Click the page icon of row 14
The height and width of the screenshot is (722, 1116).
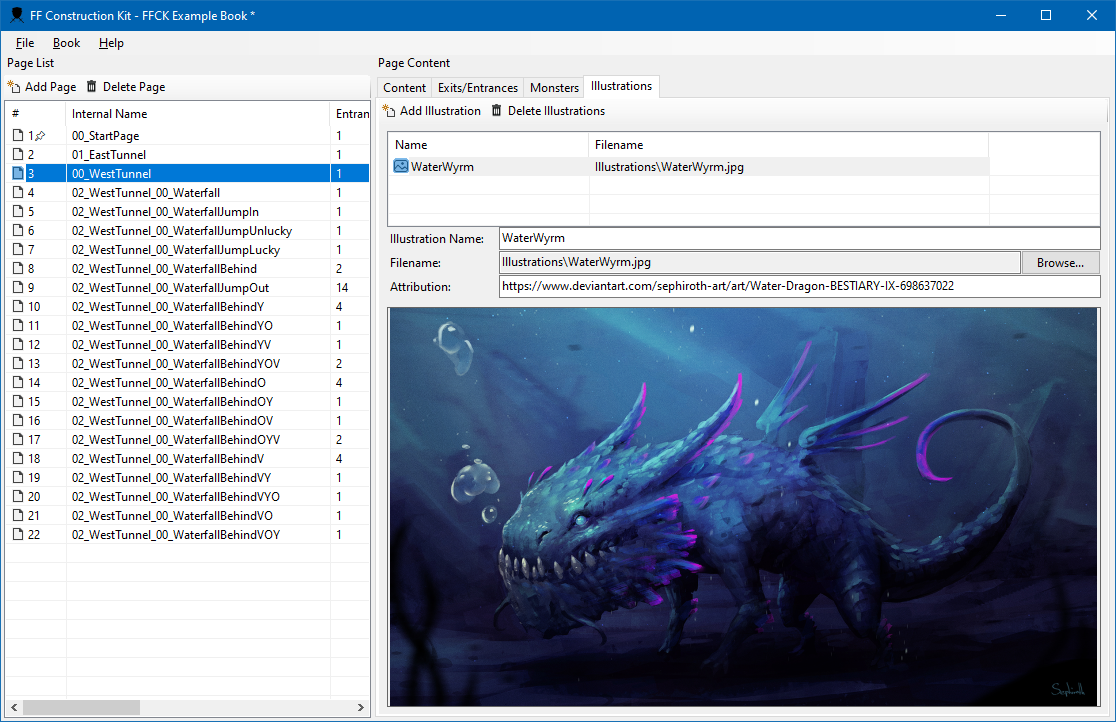point(19,382)
